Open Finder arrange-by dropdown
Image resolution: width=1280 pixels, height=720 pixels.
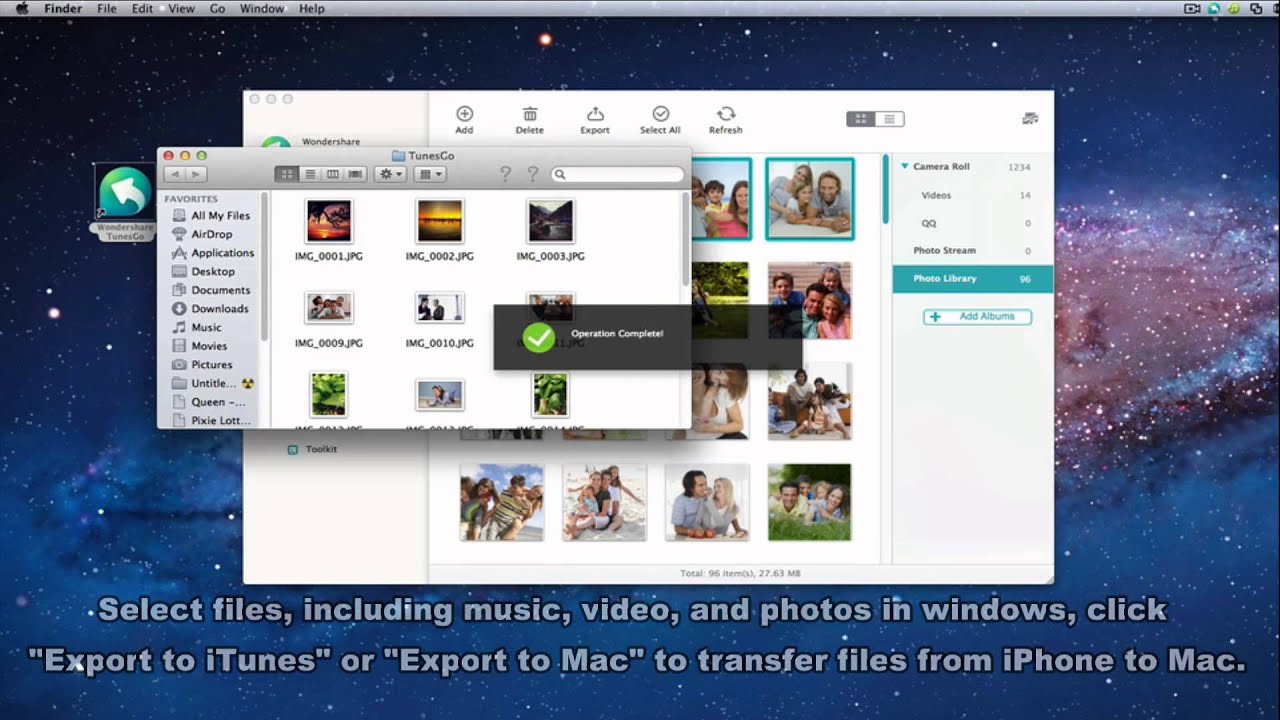430,174
